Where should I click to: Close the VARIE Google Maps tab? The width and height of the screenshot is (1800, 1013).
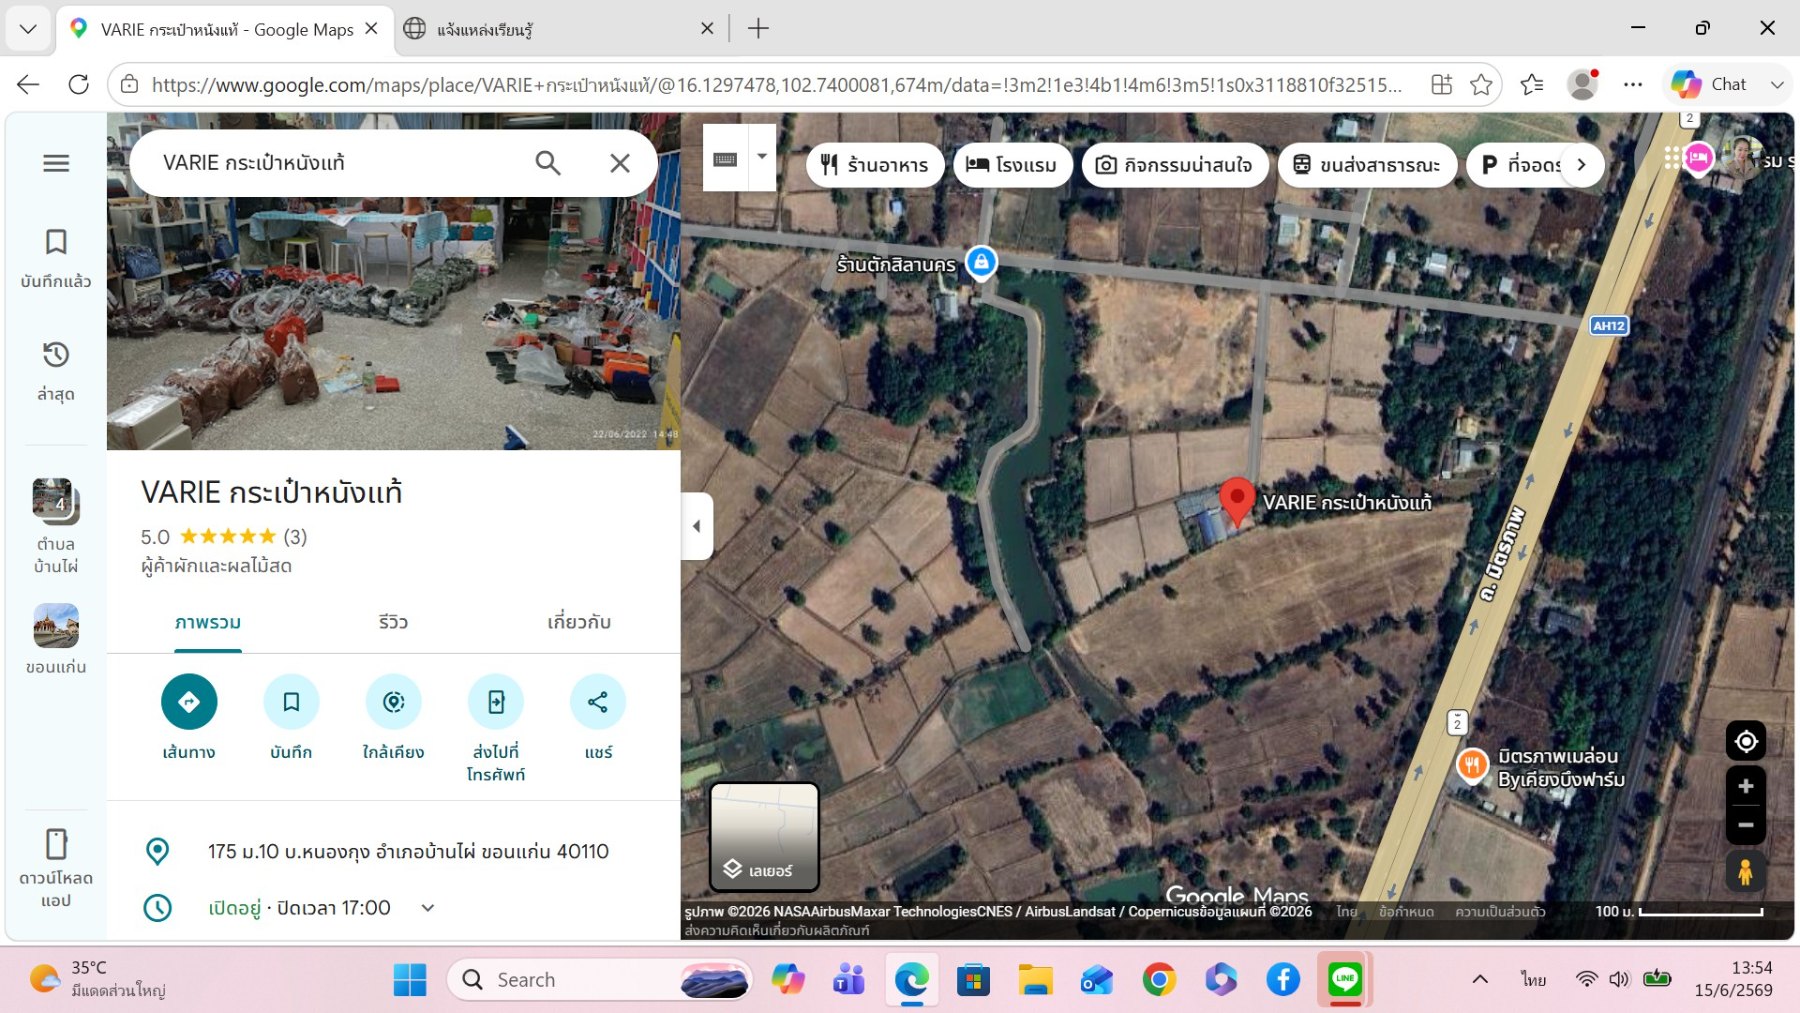[371, 29]
